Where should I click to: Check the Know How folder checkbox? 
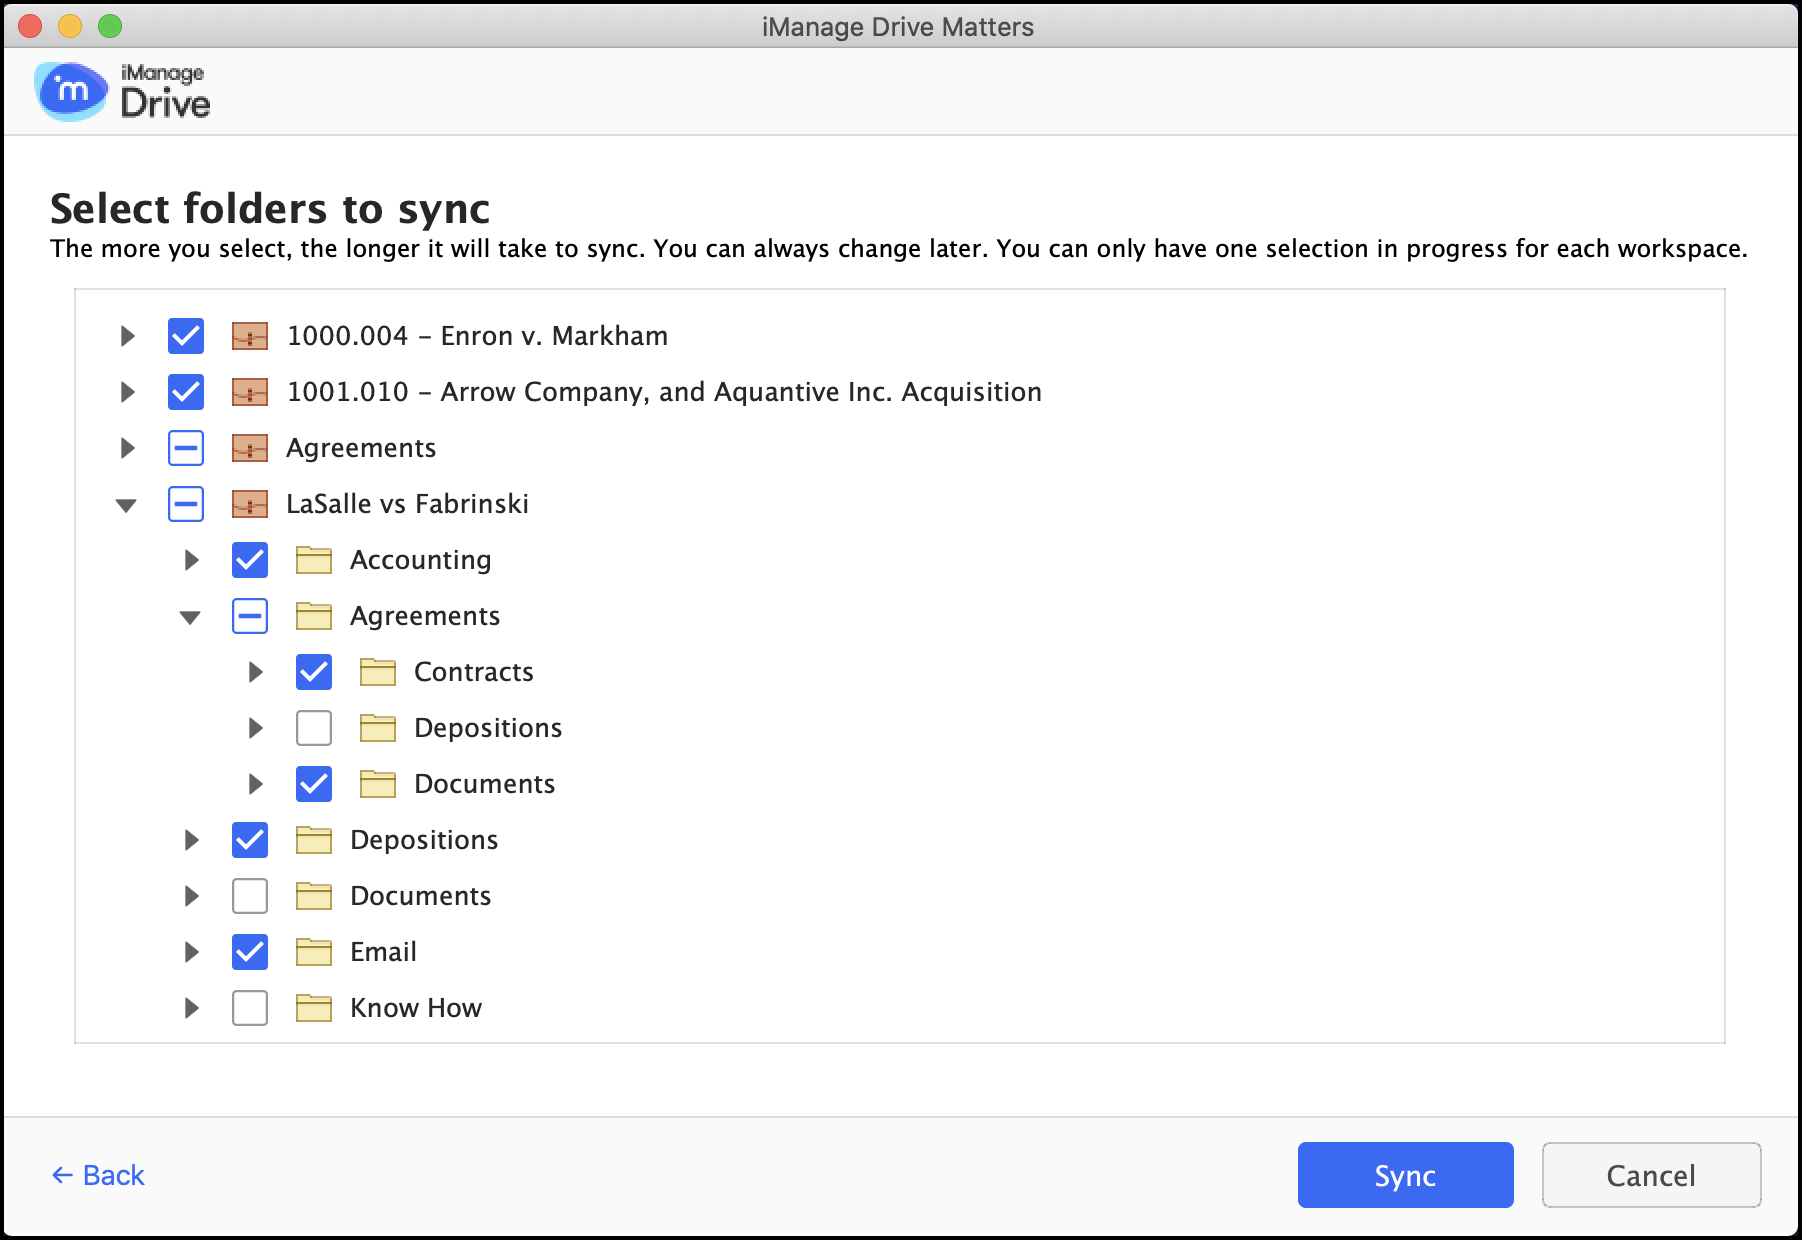click(x=250, y=1008)
